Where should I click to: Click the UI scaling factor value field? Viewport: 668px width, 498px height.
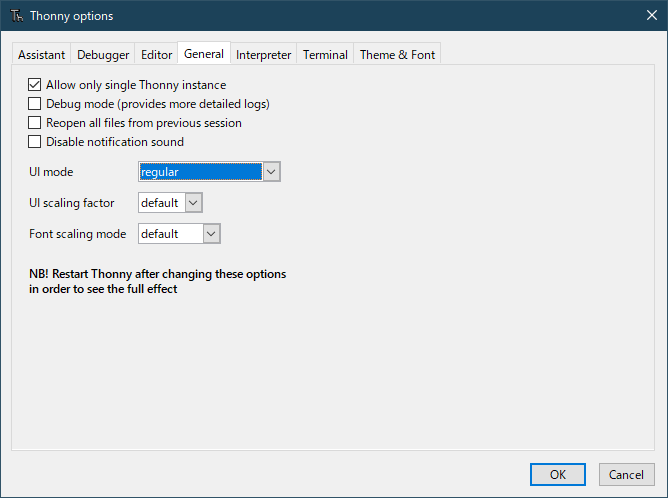tap(161, 203)
